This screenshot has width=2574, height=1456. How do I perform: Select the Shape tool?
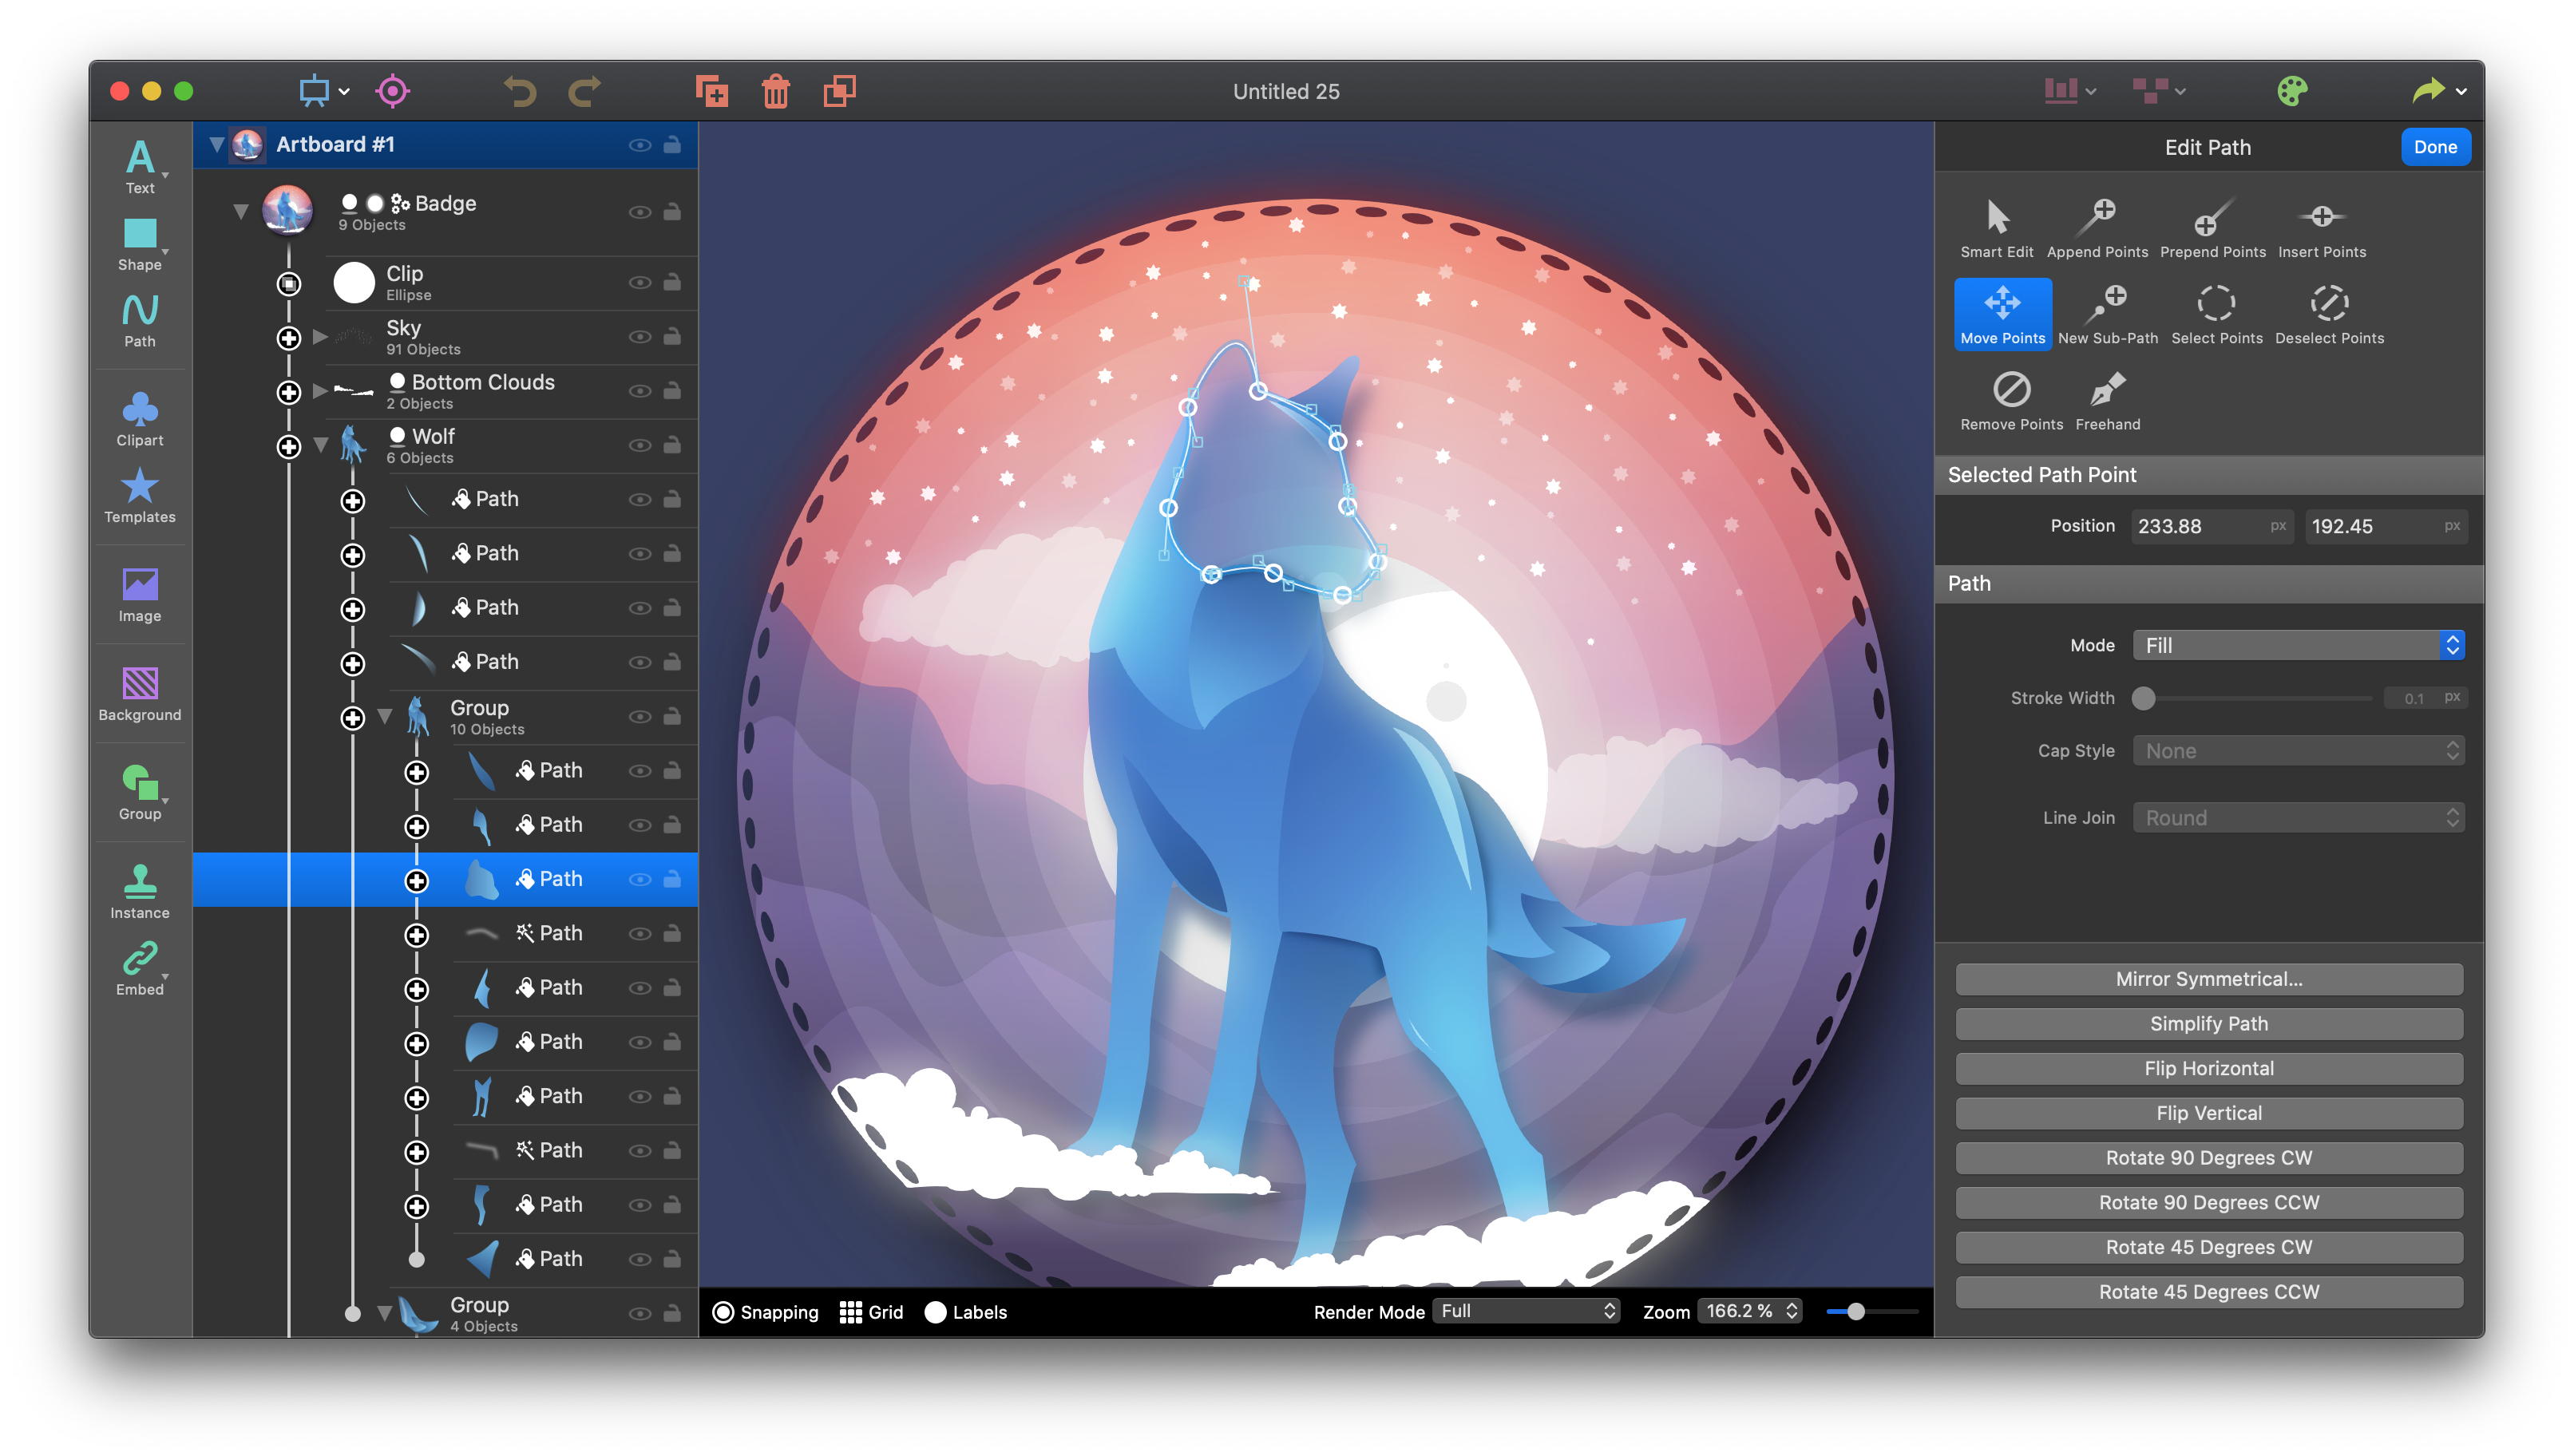click(x=140, y=244)
